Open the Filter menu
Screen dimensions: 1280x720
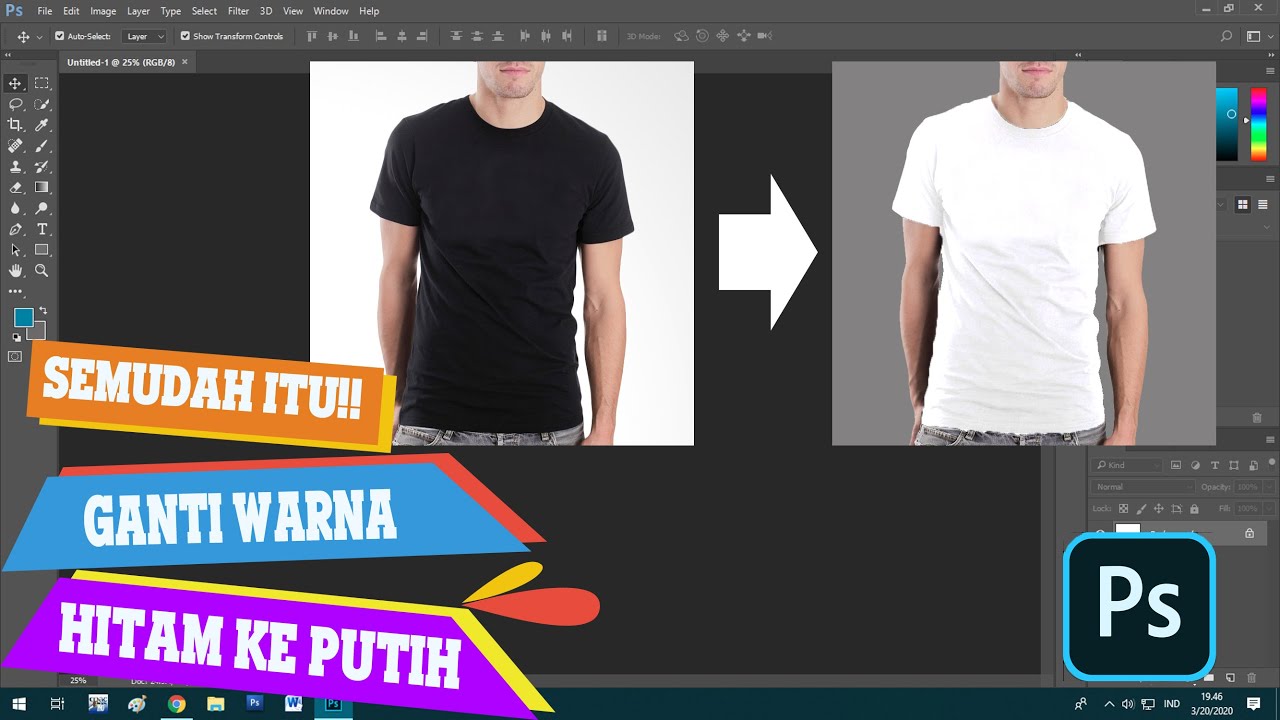click(x=238, y=11)
